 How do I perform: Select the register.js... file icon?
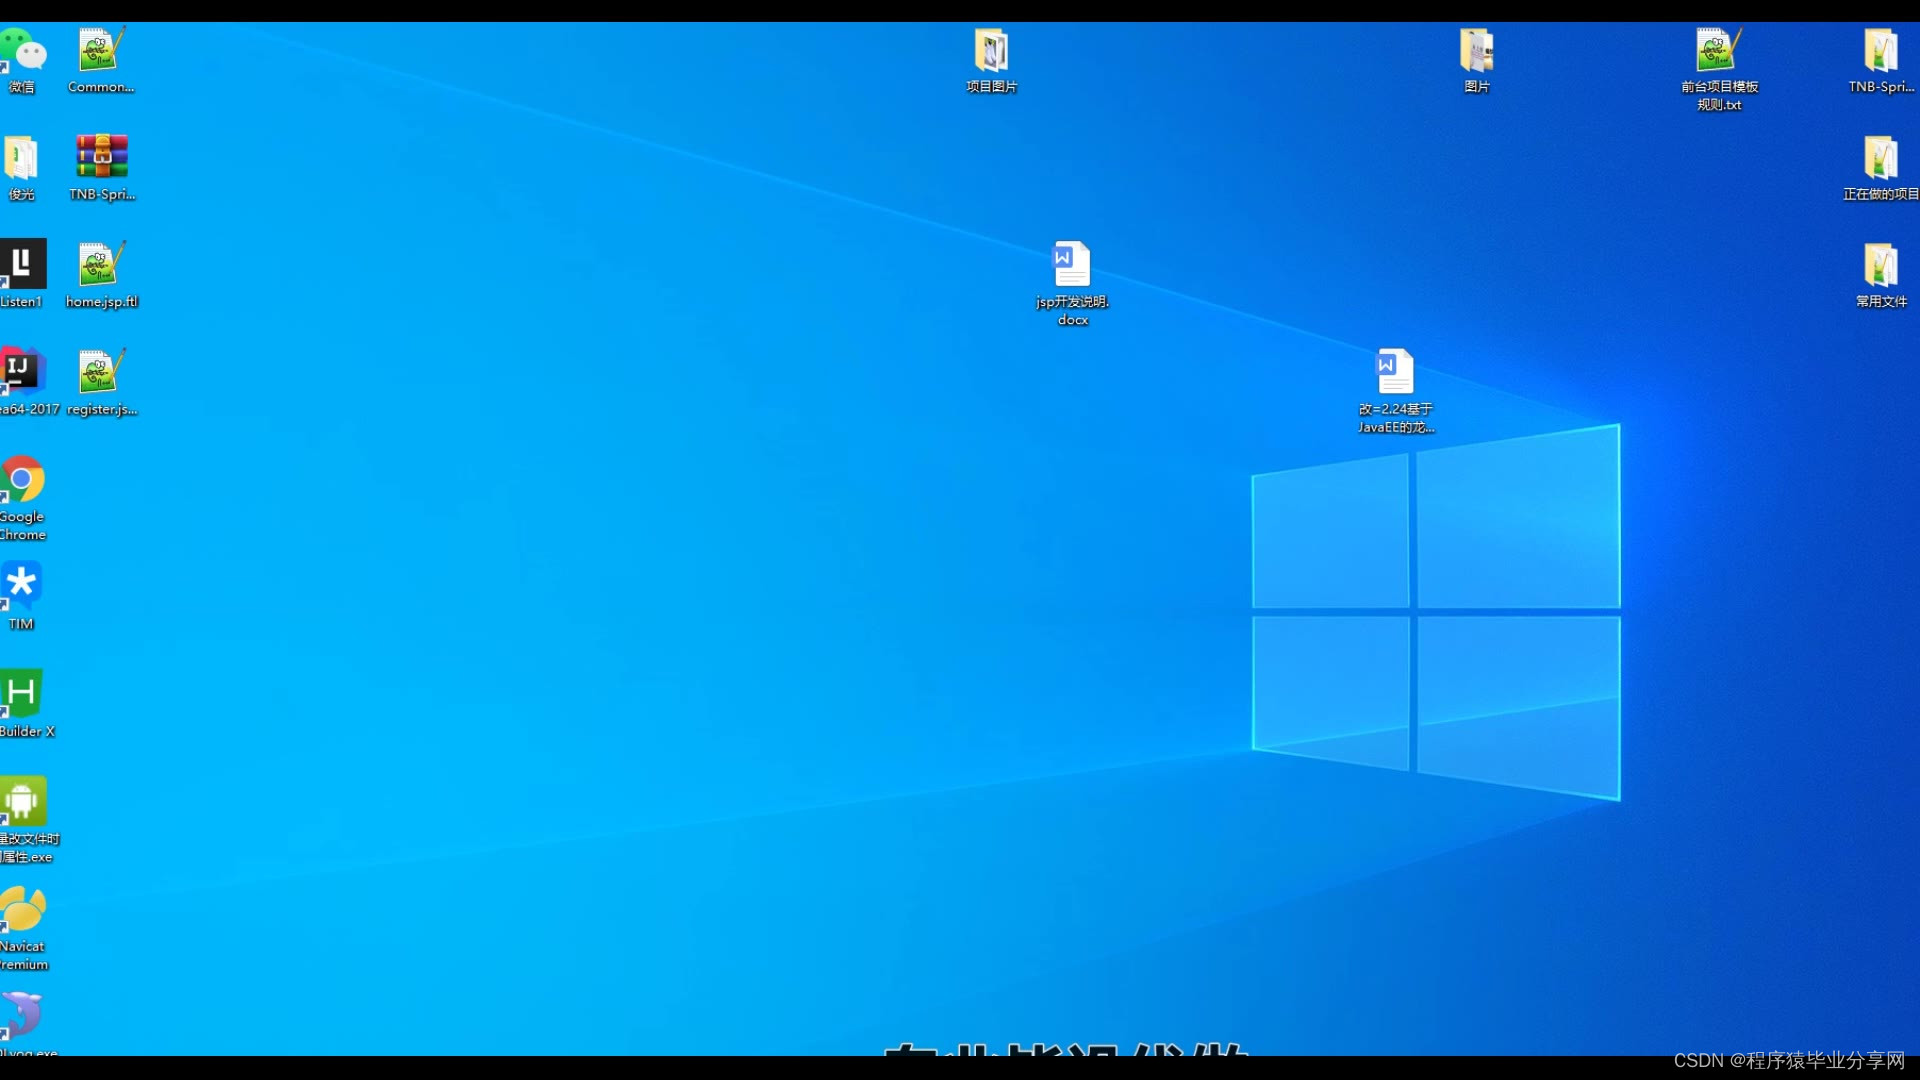tap(100, 373)
